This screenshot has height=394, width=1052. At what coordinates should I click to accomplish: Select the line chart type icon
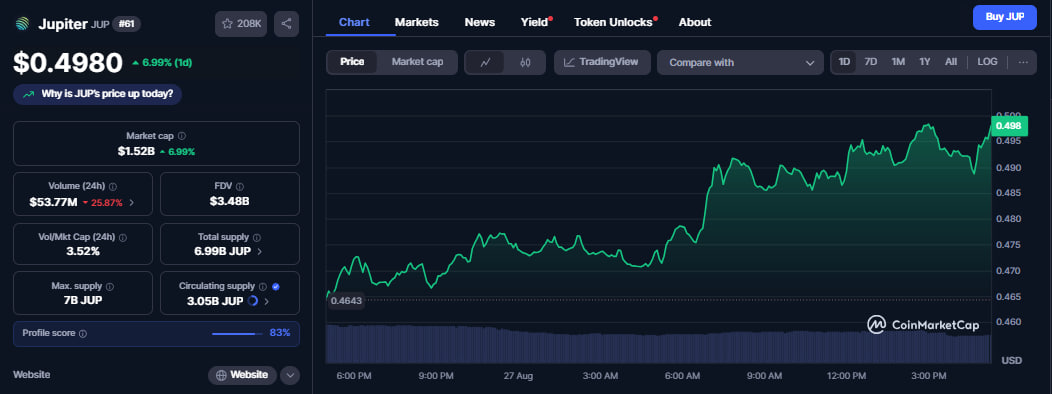point(486,62)
